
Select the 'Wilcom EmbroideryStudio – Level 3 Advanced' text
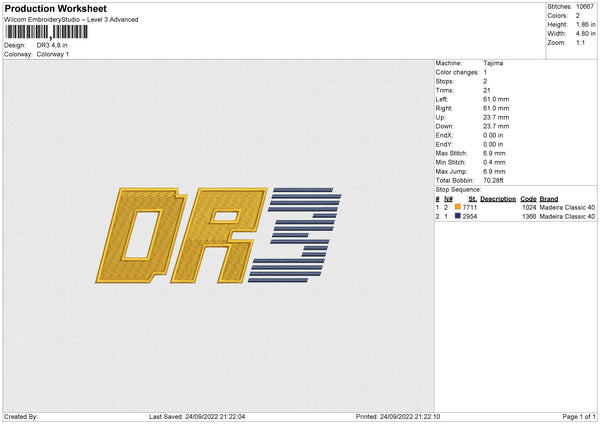click(x=71, y=20)
